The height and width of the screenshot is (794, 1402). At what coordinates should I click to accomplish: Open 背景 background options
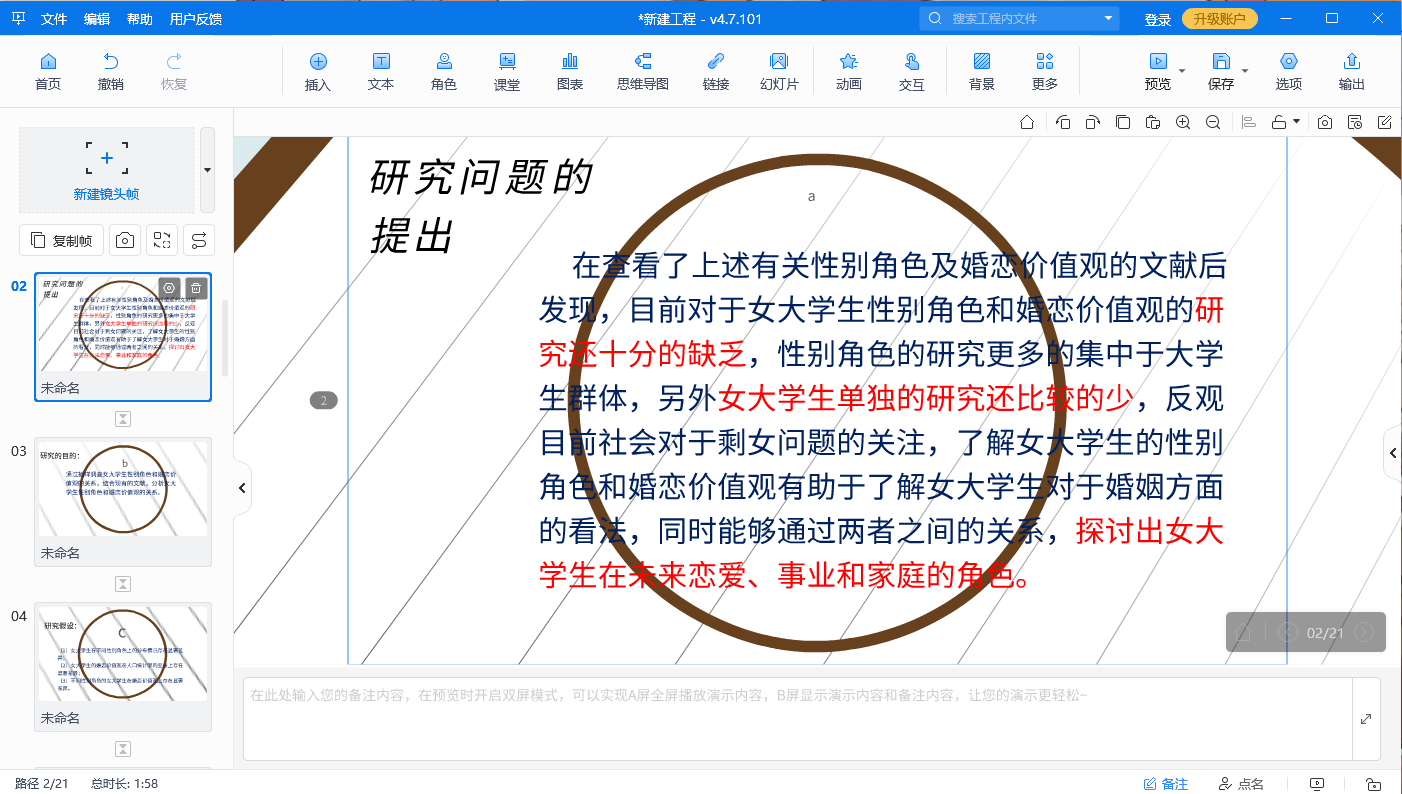click(x=982, y=71)
